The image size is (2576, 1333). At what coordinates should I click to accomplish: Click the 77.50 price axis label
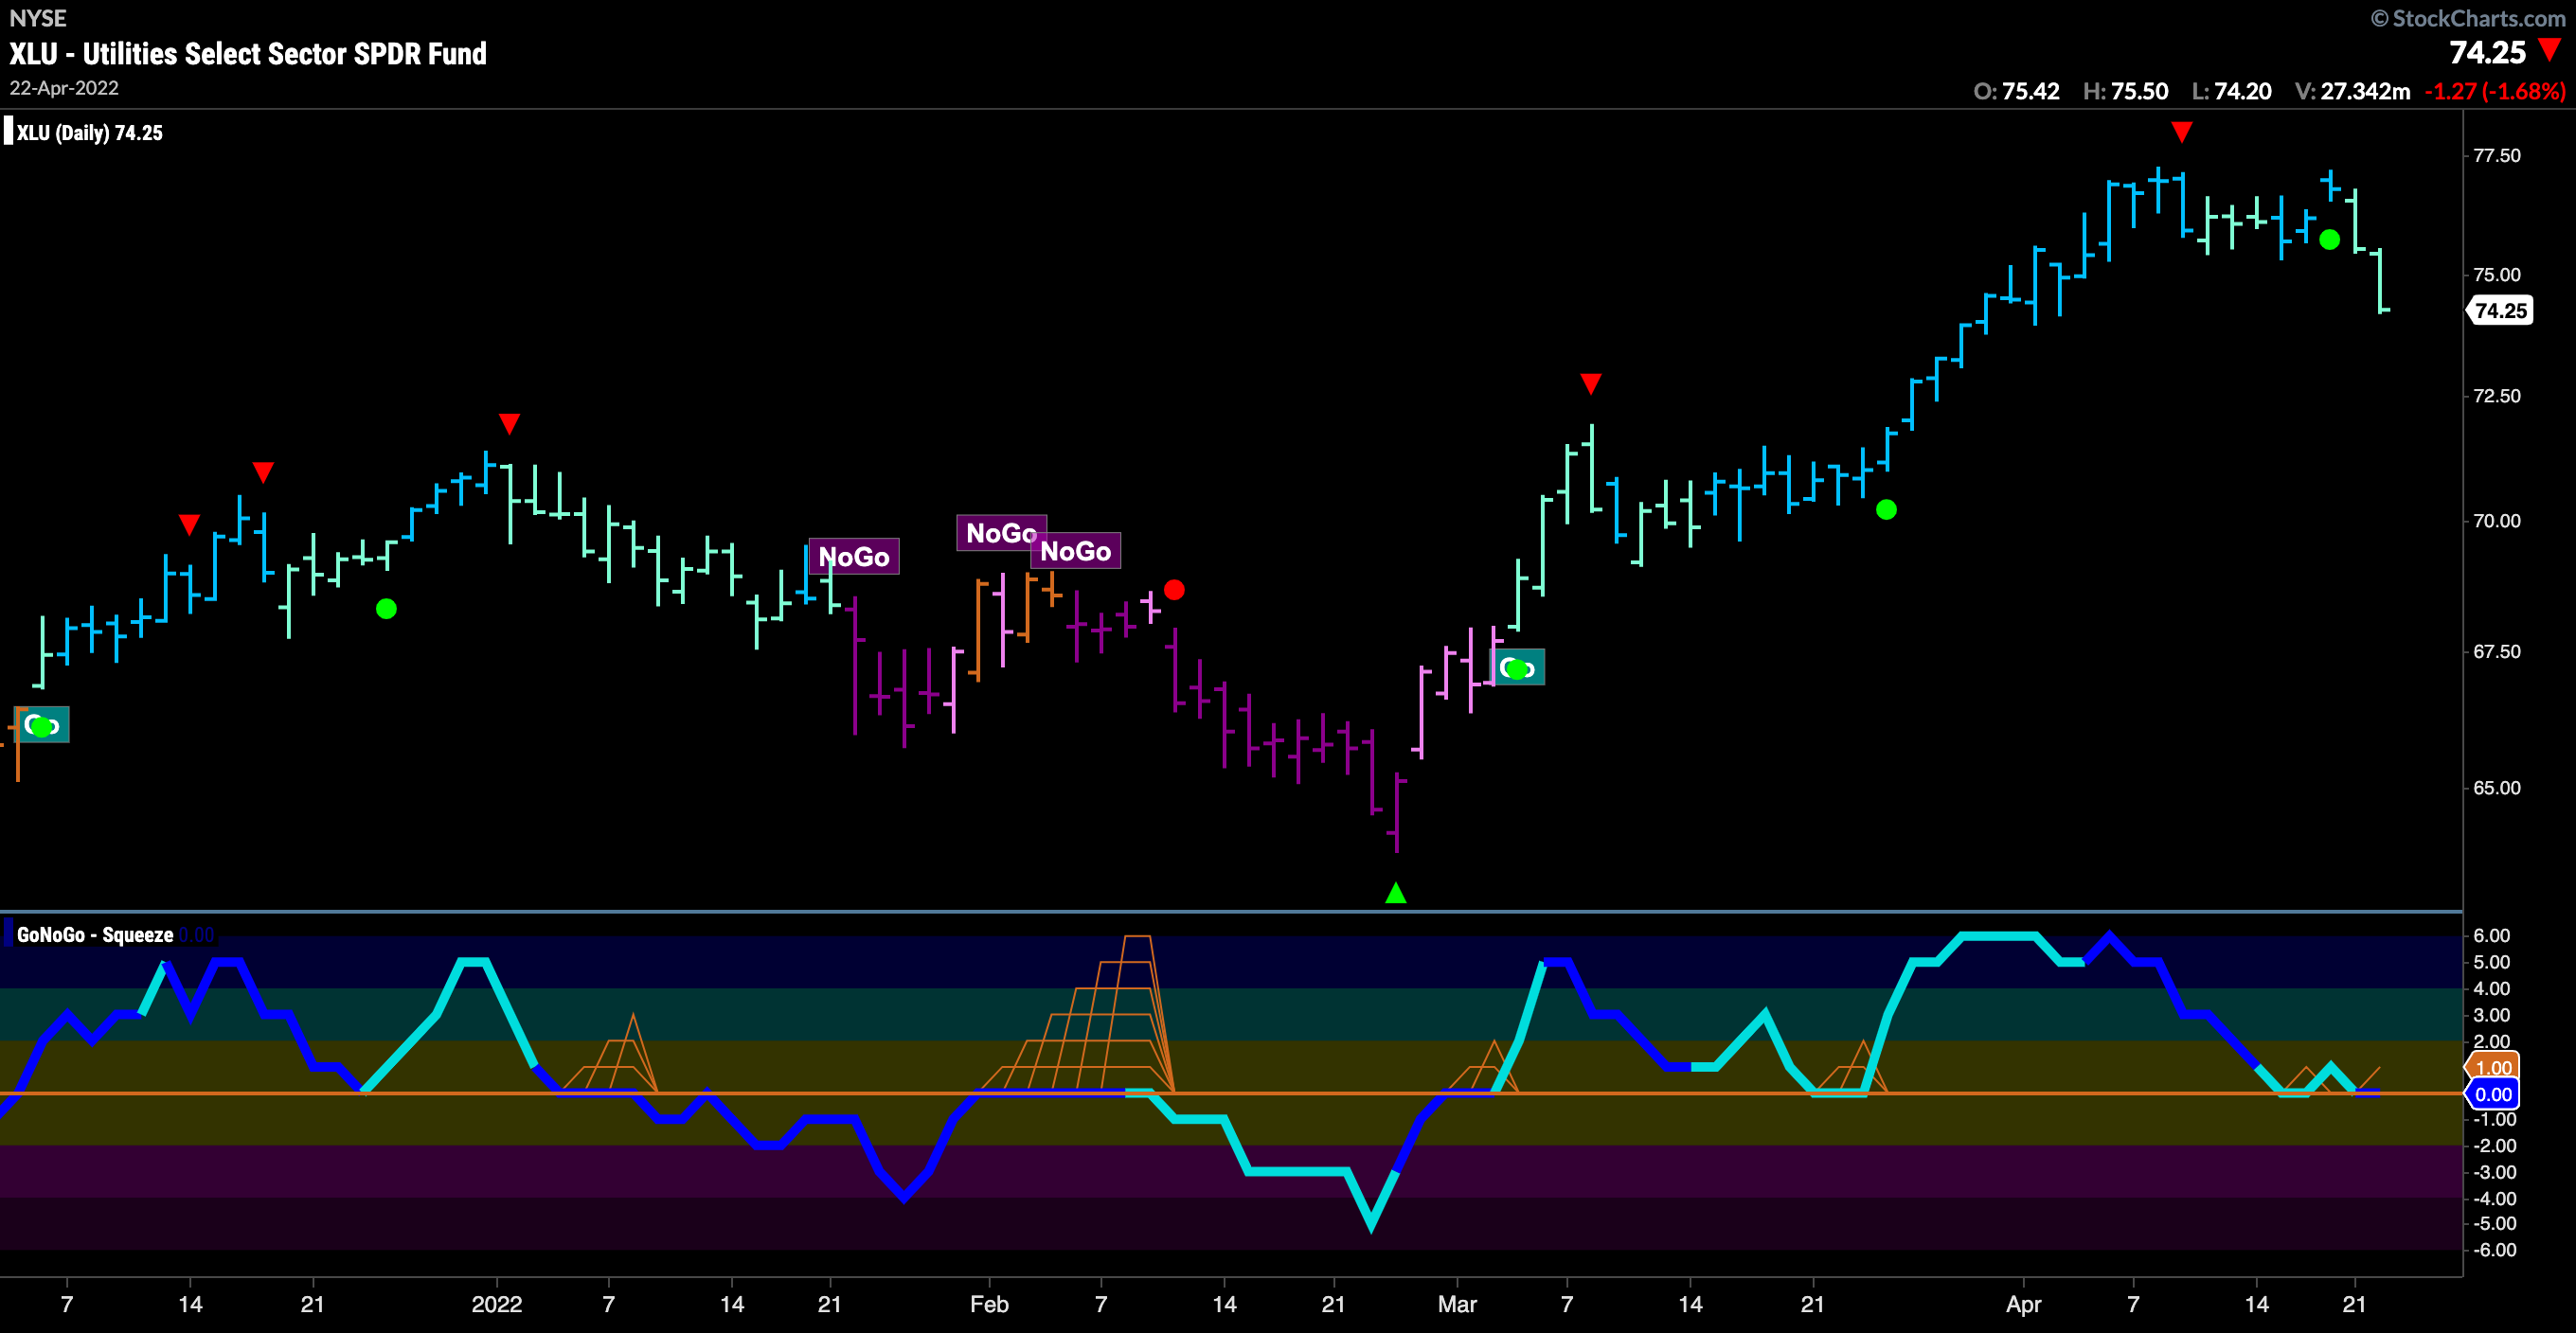point(2497,155)
